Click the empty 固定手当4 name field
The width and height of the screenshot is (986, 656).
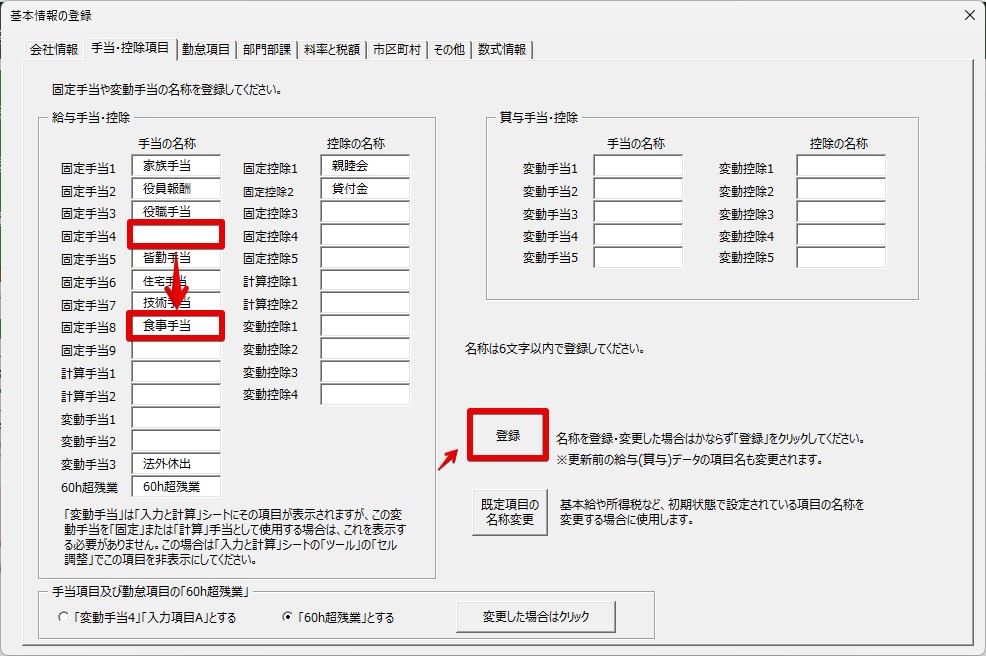tap(176, 236)
